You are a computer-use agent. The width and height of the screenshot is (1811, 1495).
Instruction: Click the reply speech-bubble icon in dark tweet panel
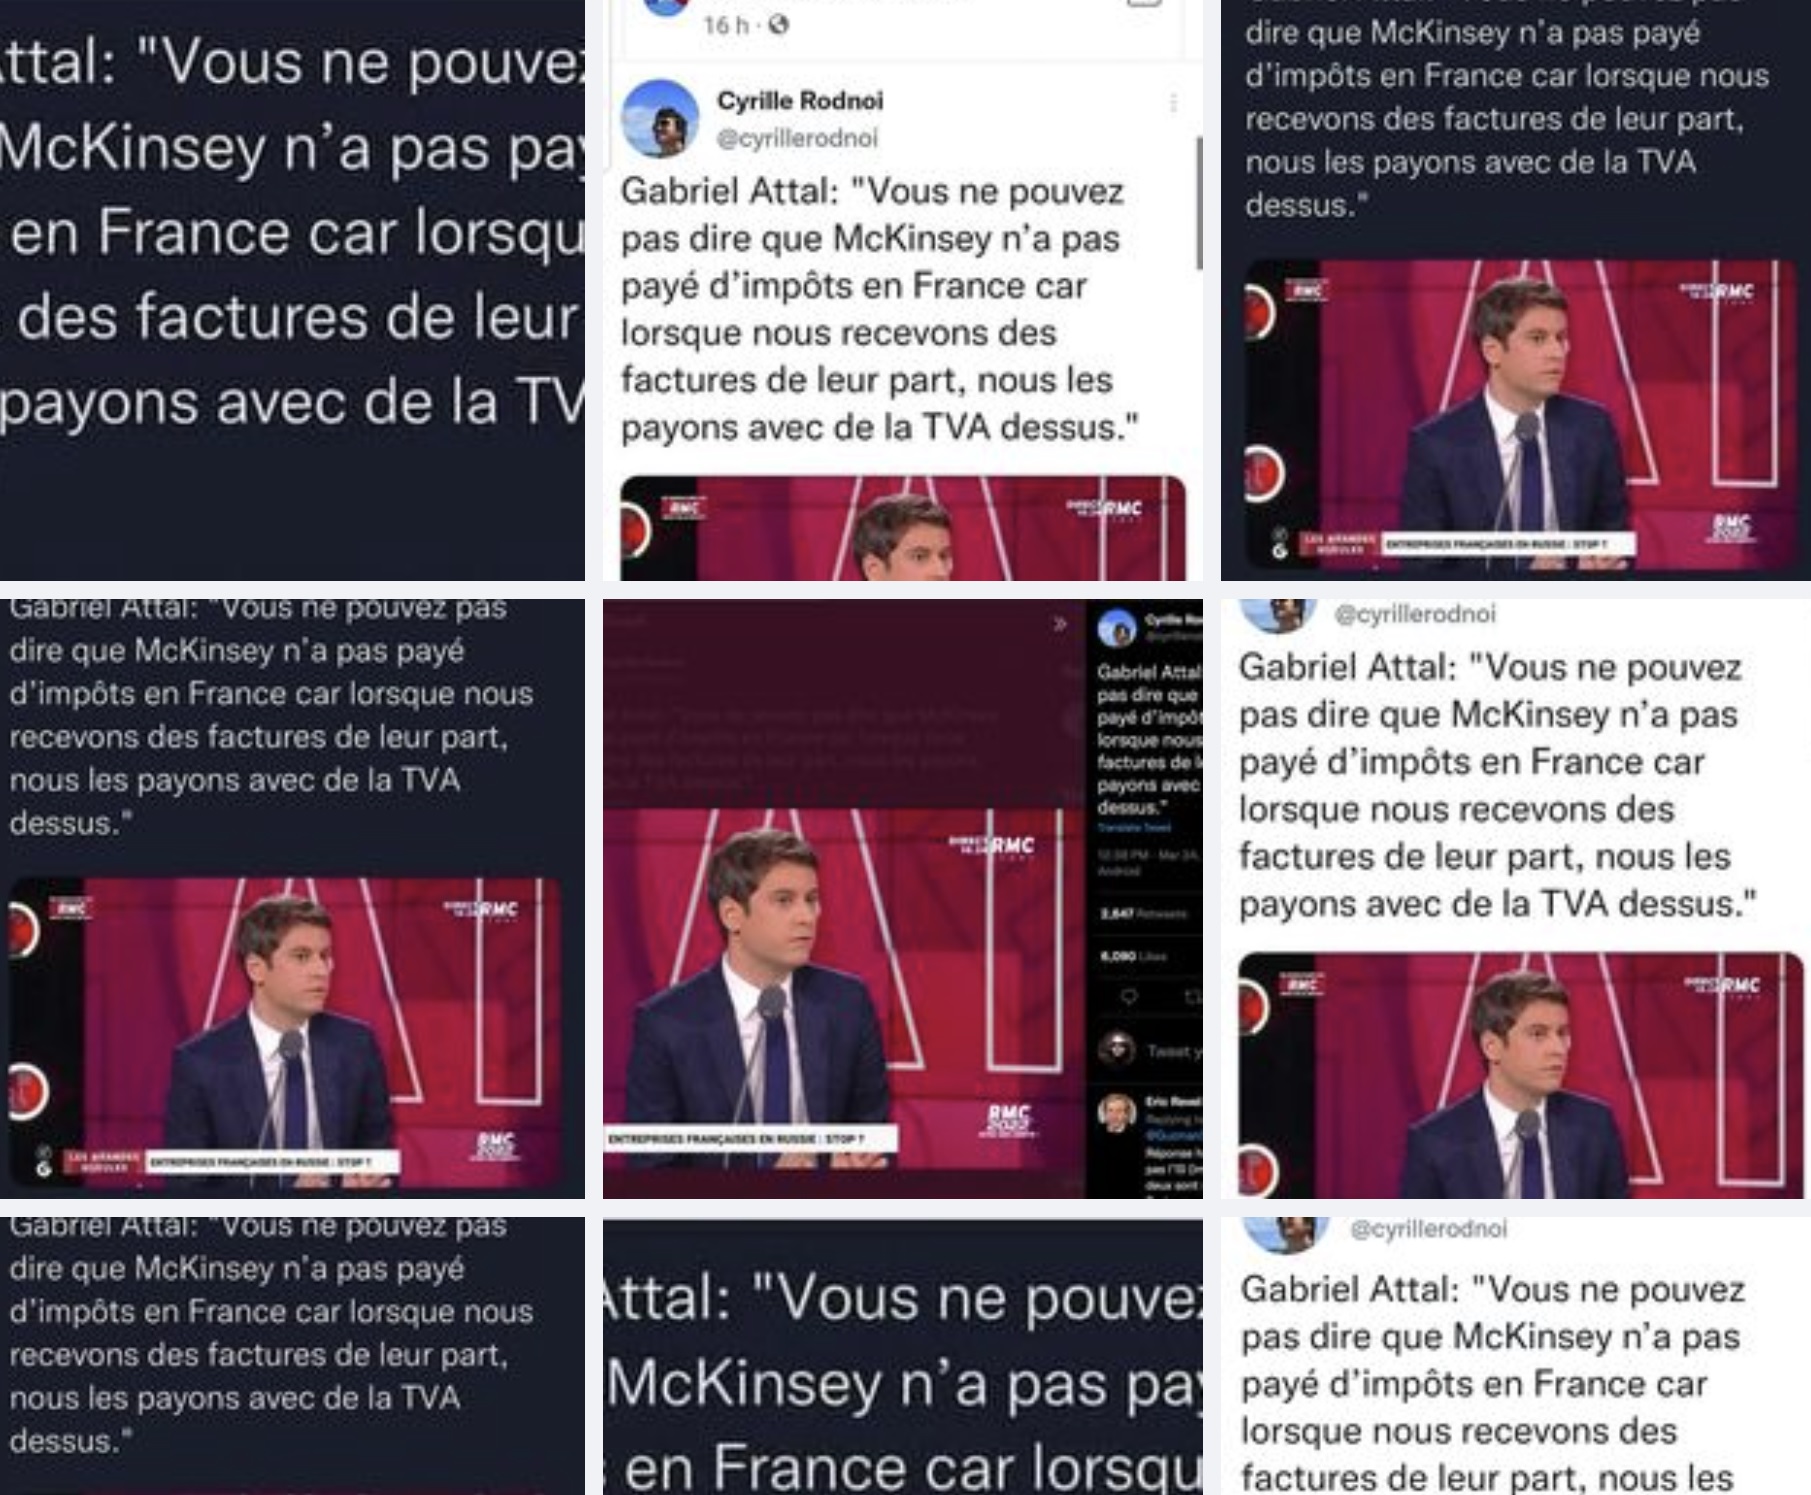click(1129, 997)
